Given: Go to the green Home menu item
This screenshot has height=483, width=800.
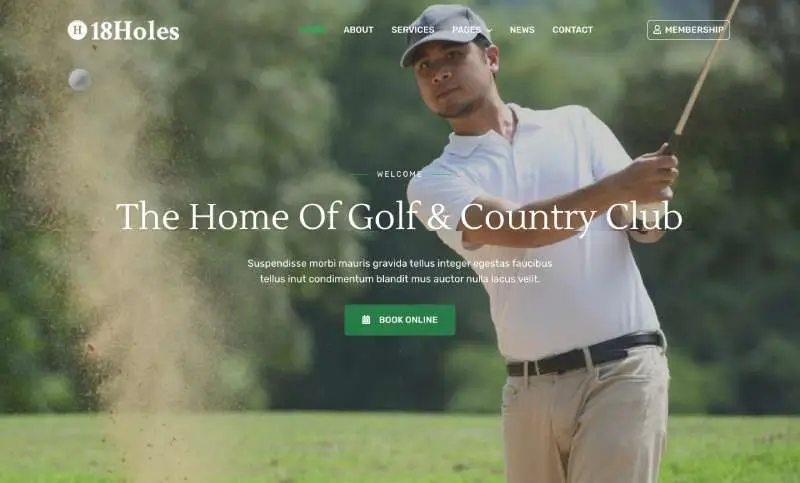Looking at the screenshot, I should (313, 30).
